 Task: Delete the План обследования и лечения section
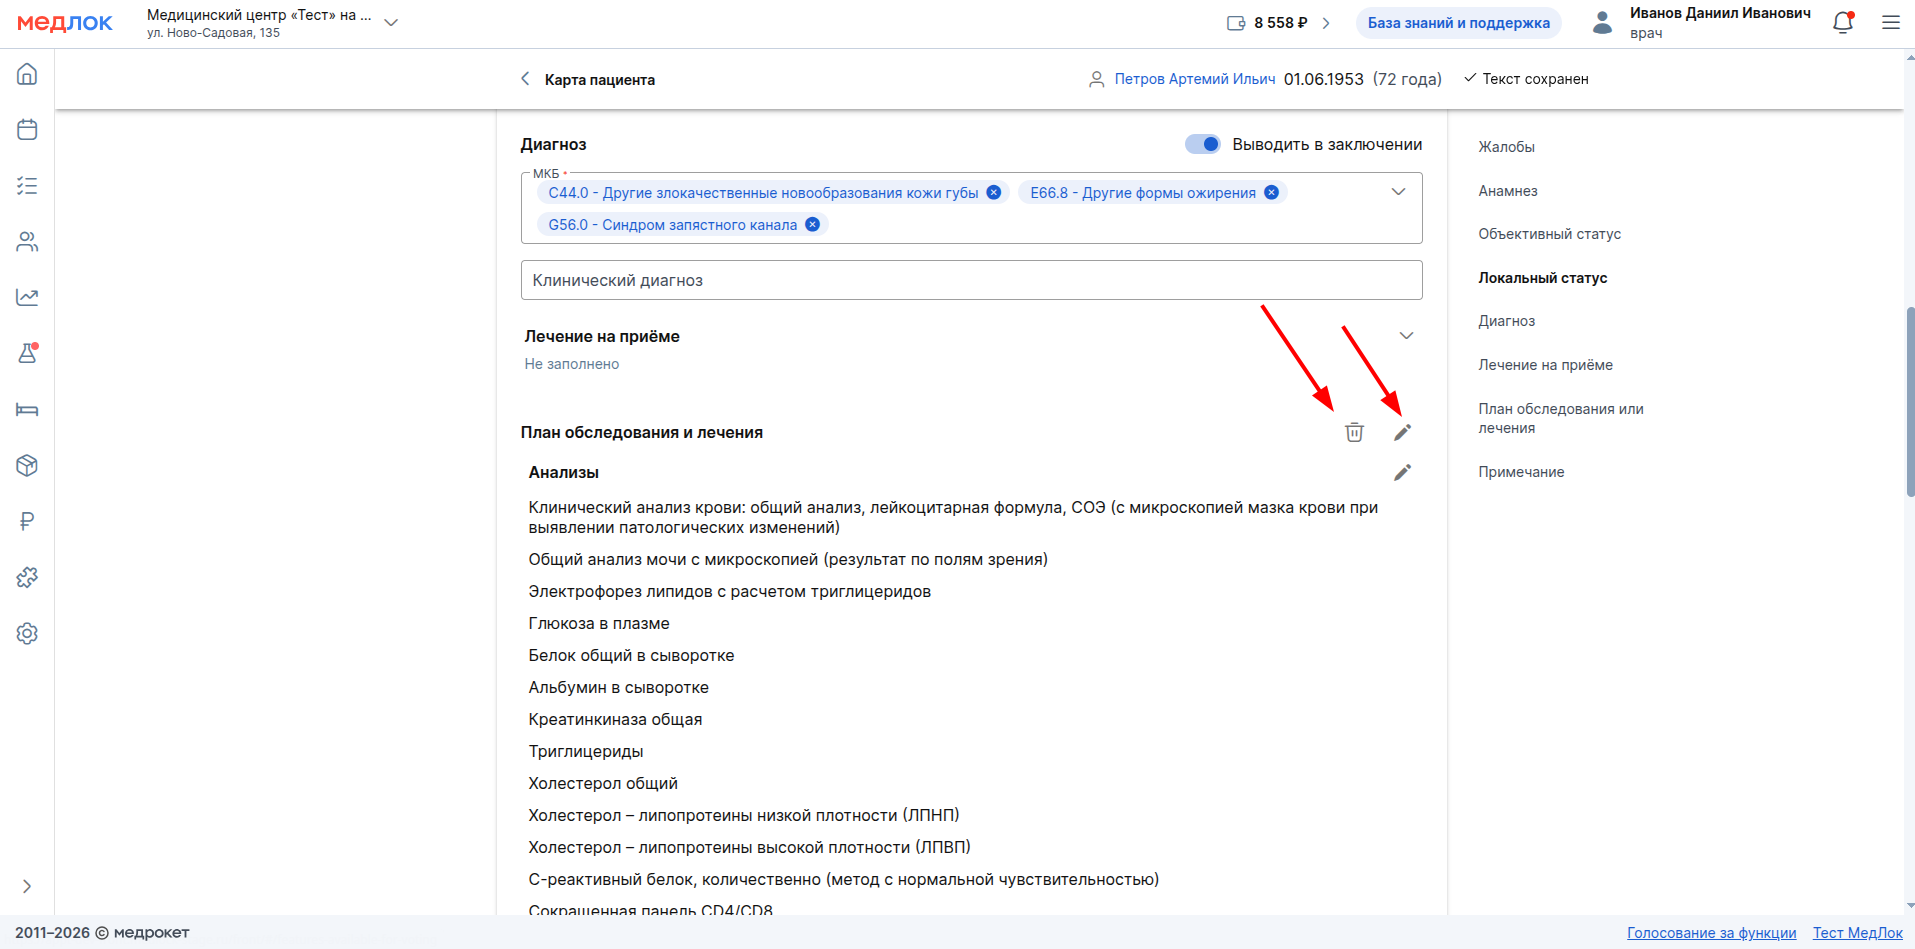[1354, 432]
